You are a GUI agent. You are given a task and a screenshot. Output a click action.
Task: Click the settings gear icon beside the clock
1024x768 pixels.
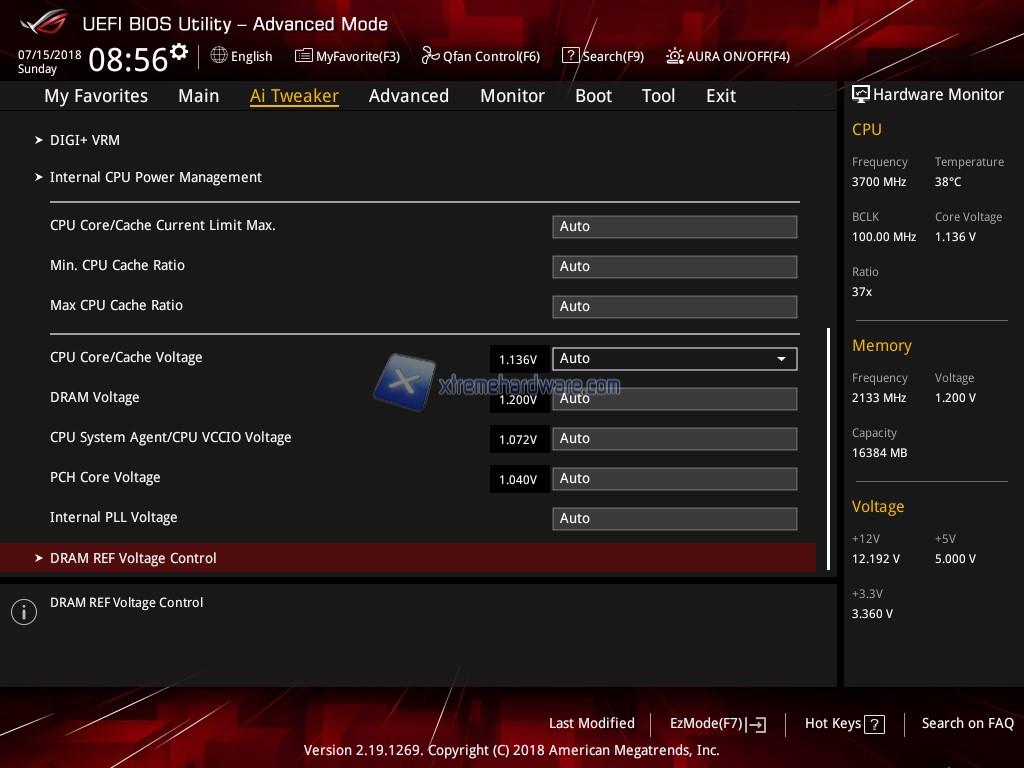click(x=179, y=51)
